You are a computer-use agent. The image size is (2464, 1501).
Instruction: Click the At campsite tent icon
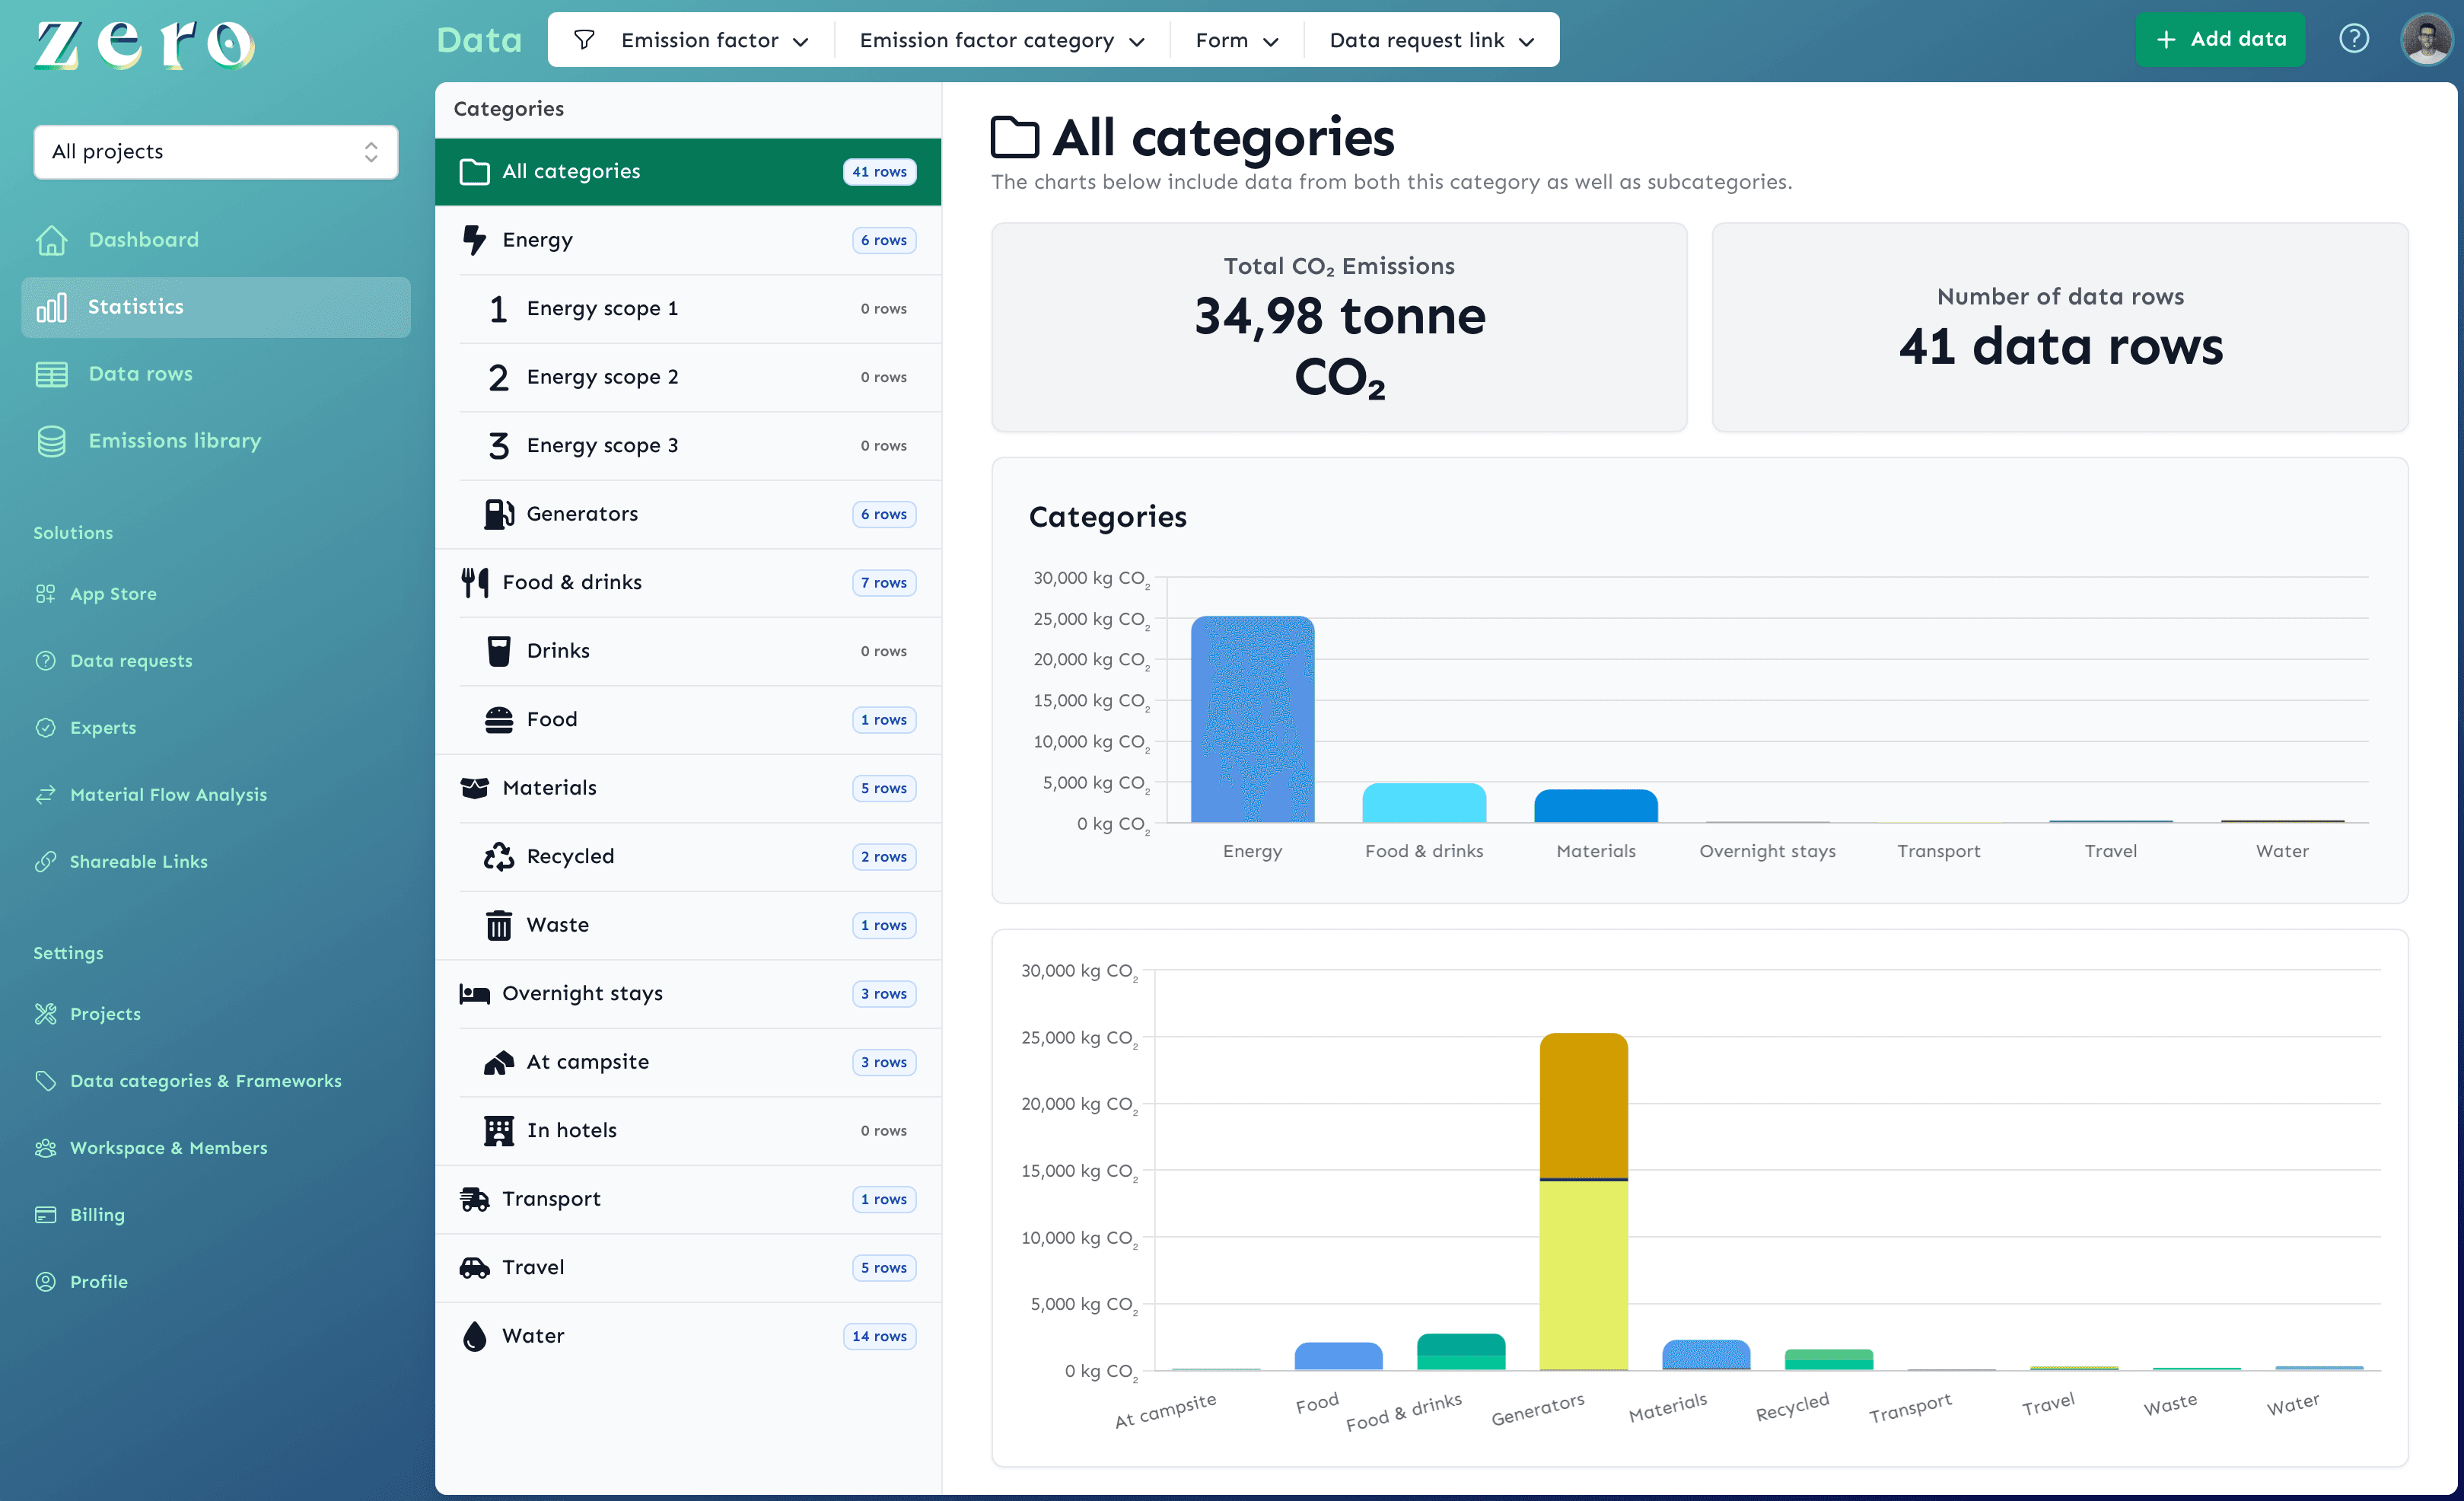(x=498, y=1062)
